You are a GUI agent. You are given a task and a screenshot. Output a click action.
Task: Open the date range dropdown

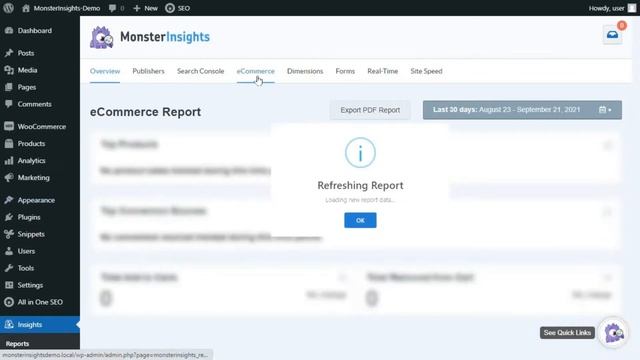point(522,110)
